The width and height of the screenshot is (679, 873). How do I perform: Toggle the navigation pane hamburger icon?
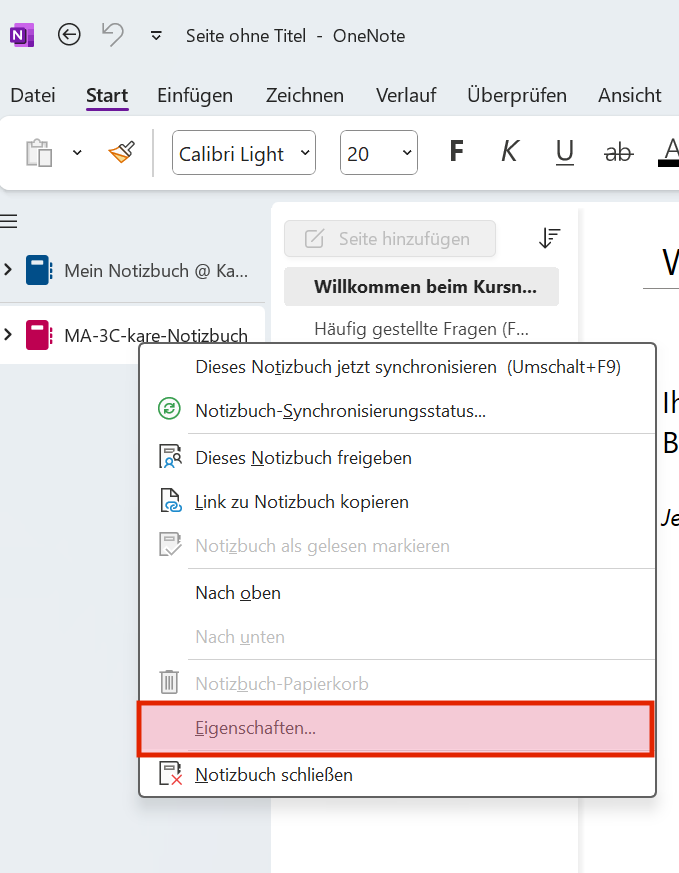(x=8, y=221)
